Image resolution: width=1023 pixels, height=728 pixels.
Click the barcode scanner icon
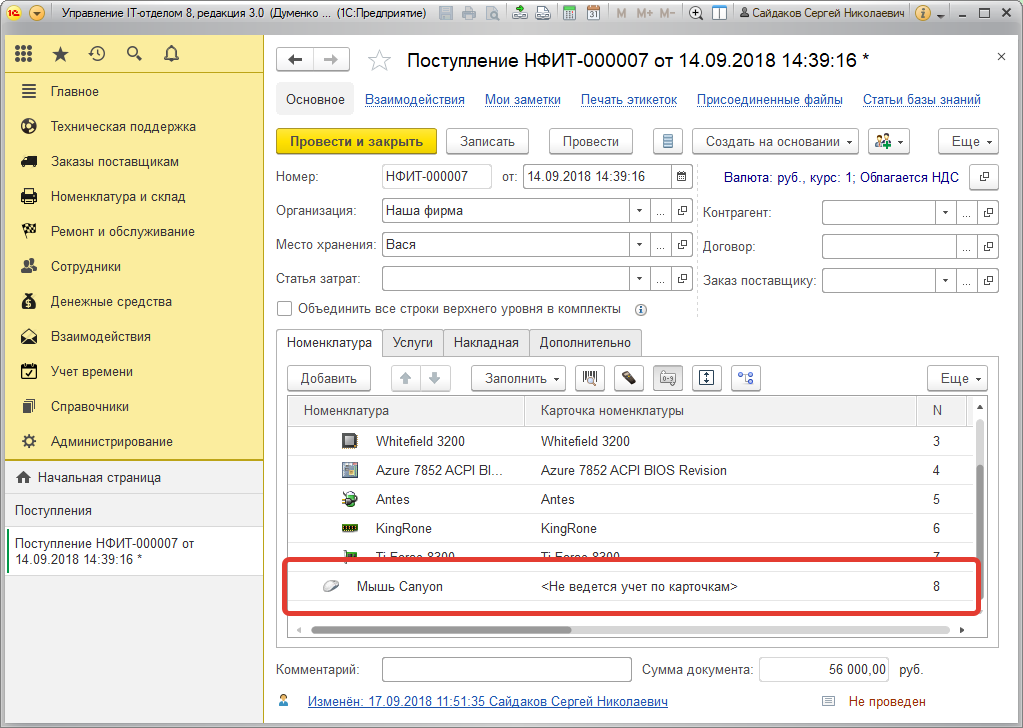[629, 378]
